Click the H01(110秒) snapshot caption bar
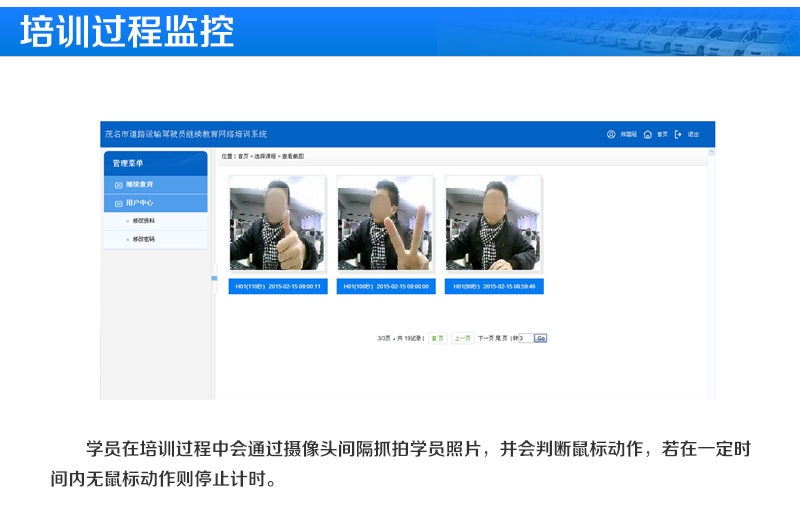 click(x=277, y=287)
